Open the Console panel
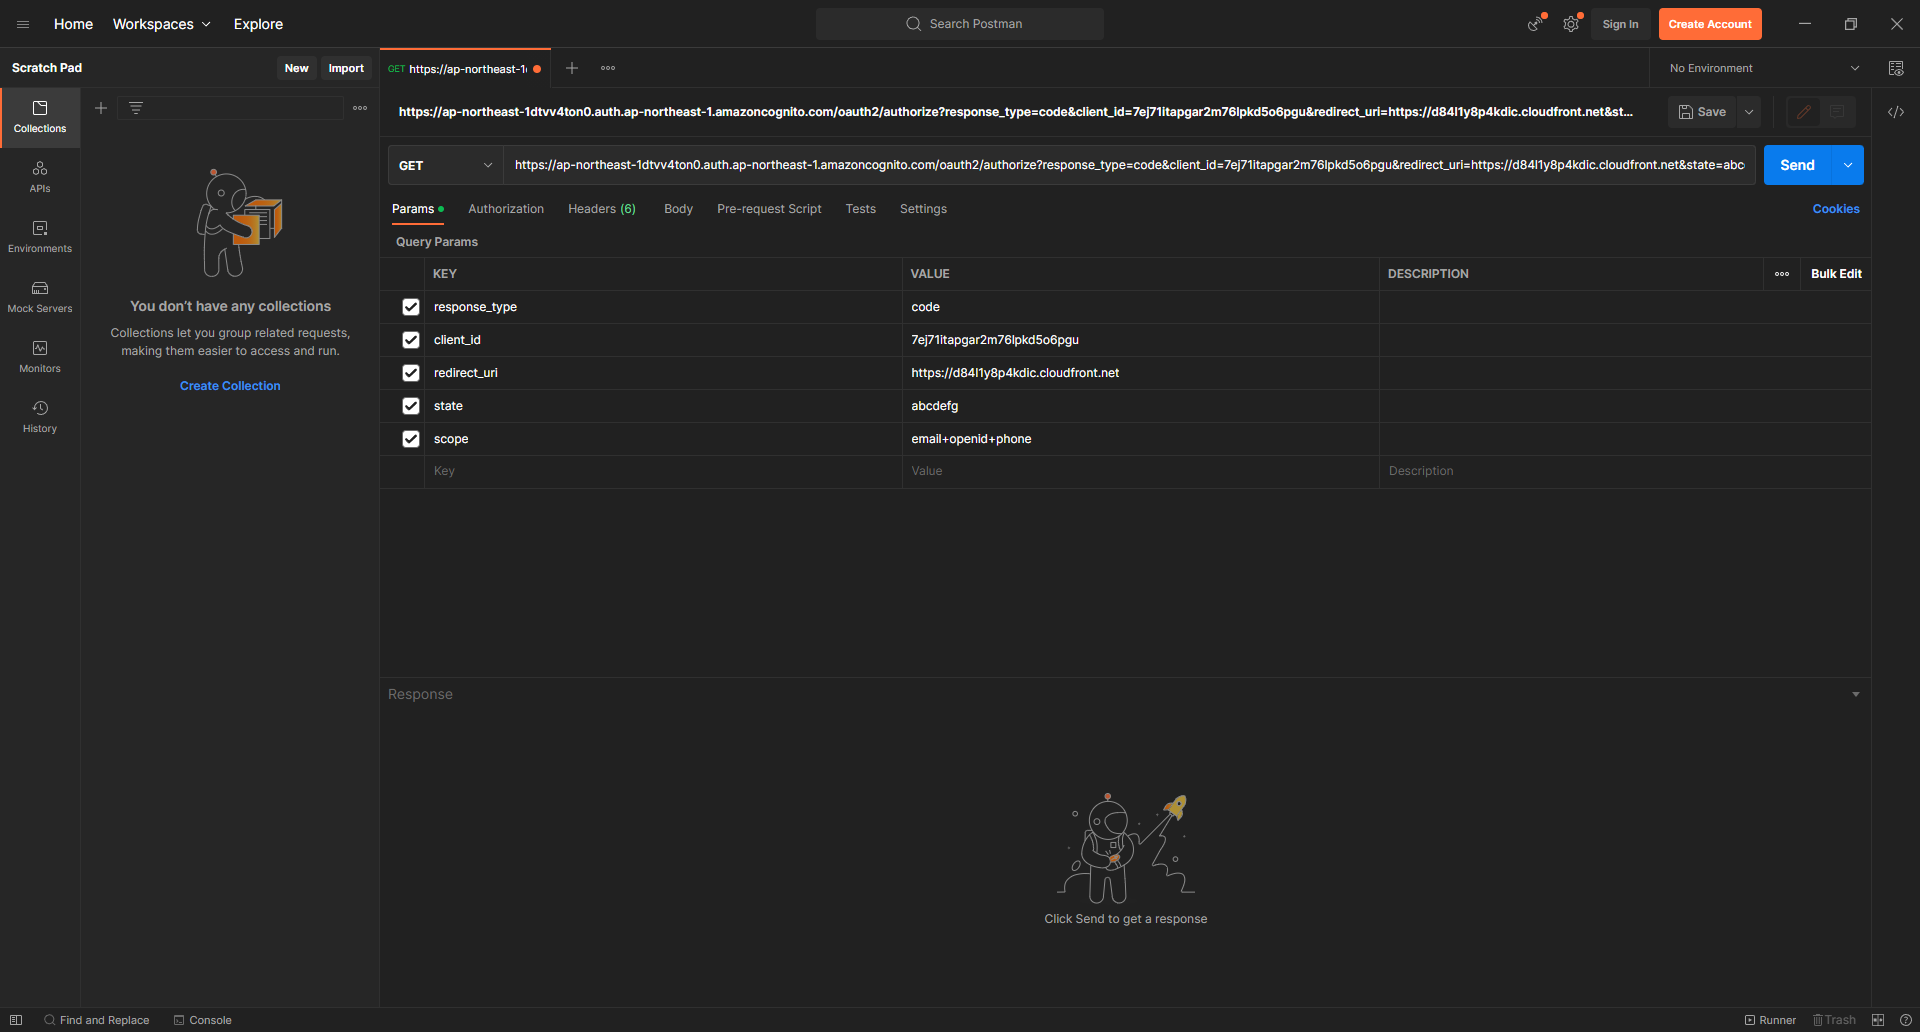 click(203, 1020)
